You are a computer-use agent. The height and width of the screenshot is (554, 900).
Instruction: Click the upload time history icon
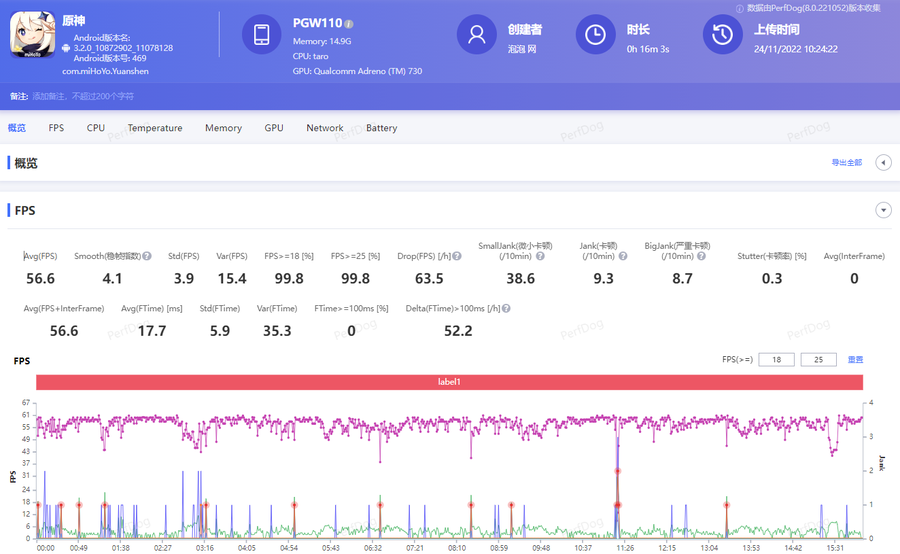(722, 35)
